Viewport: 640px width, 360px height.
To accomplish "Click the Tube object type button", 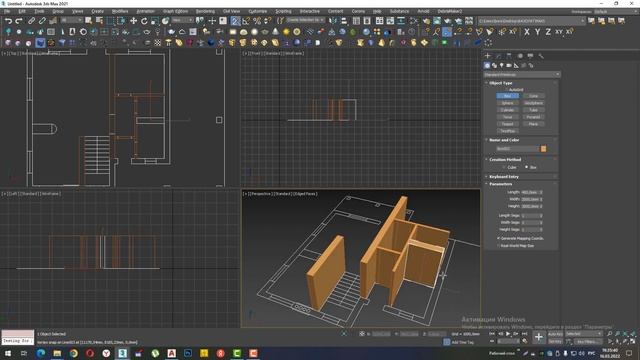I will pos(533,110).
